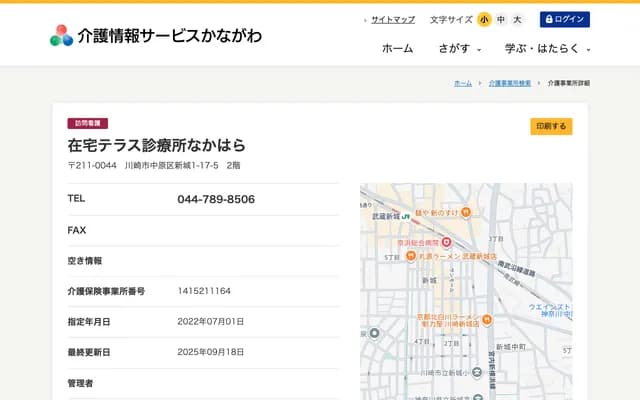Click the 麺や 新のすけ restaurant pin on map
The width and height of the screenshot is (640, 400).
(x=466, y=212)
